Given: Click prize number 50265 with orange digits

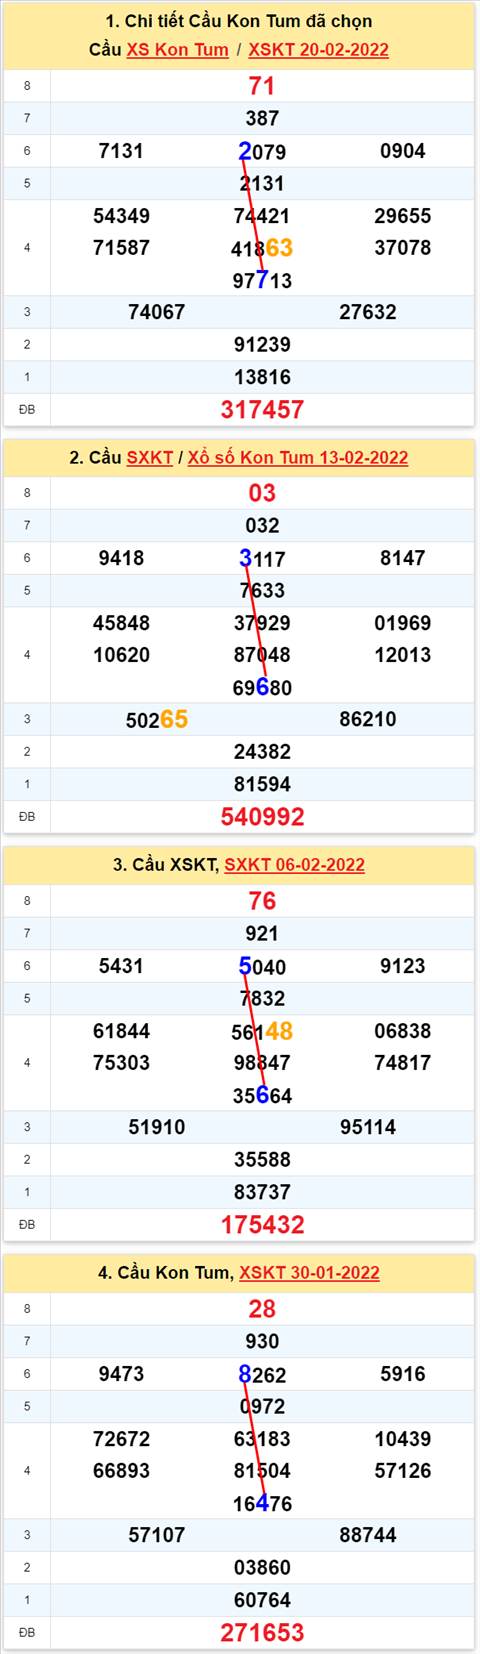Looking at the screenshot, I should point(157,719).
